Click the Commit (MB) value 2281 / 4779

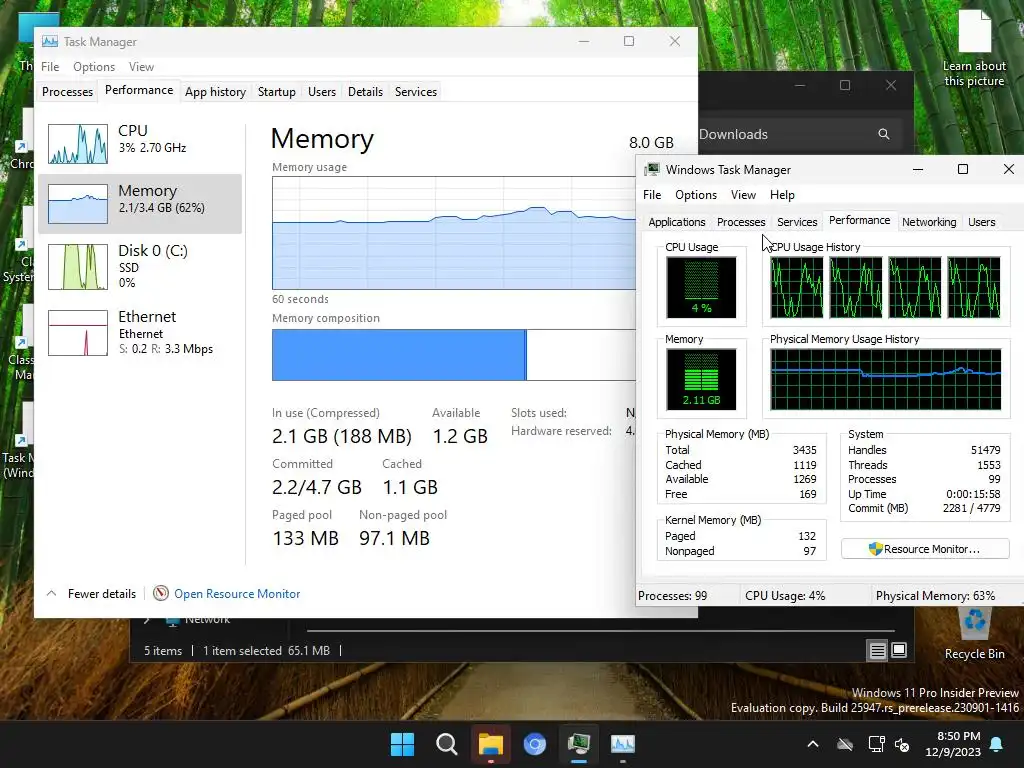[x=971, y=508]
